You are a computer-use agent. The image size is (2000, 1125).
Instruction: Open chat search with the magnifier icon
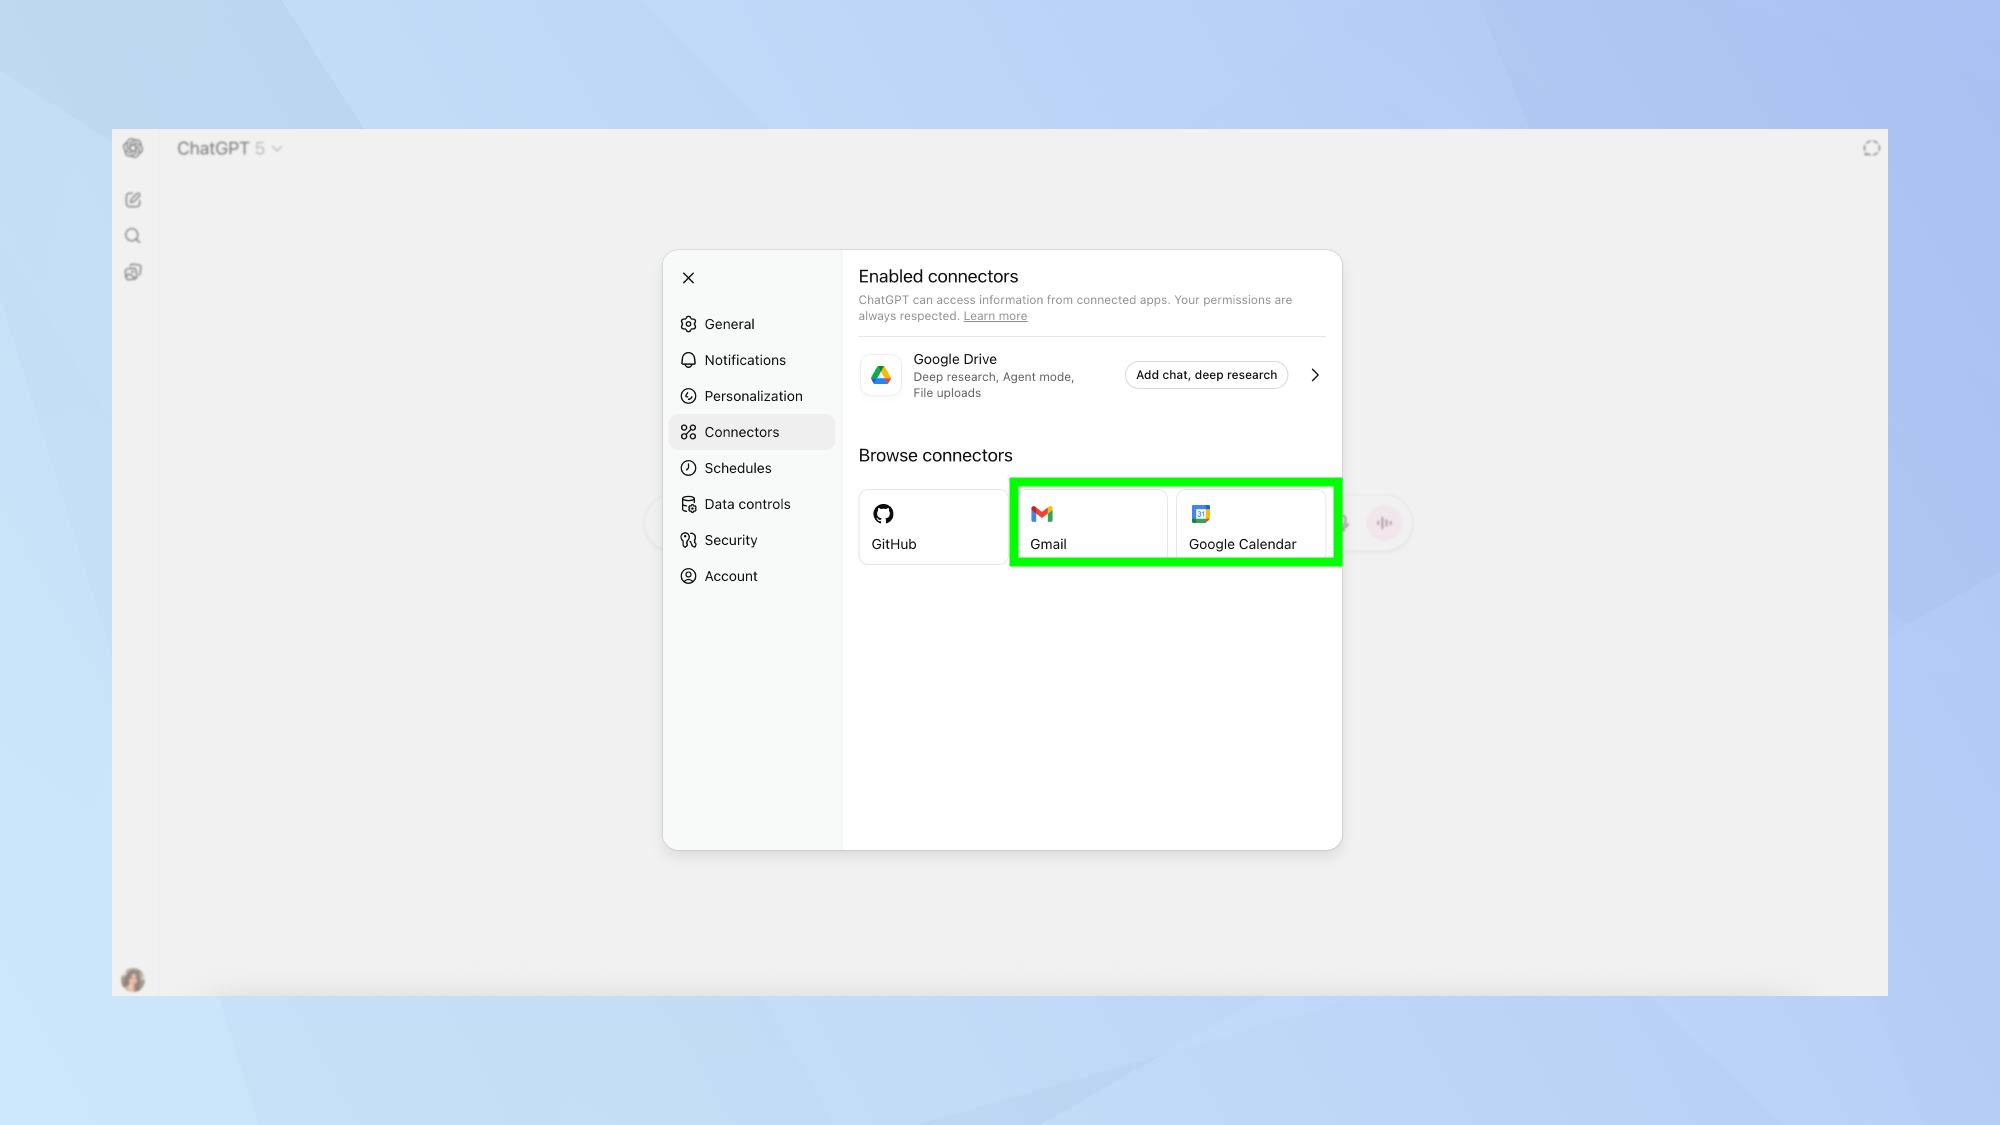point(133,235)
